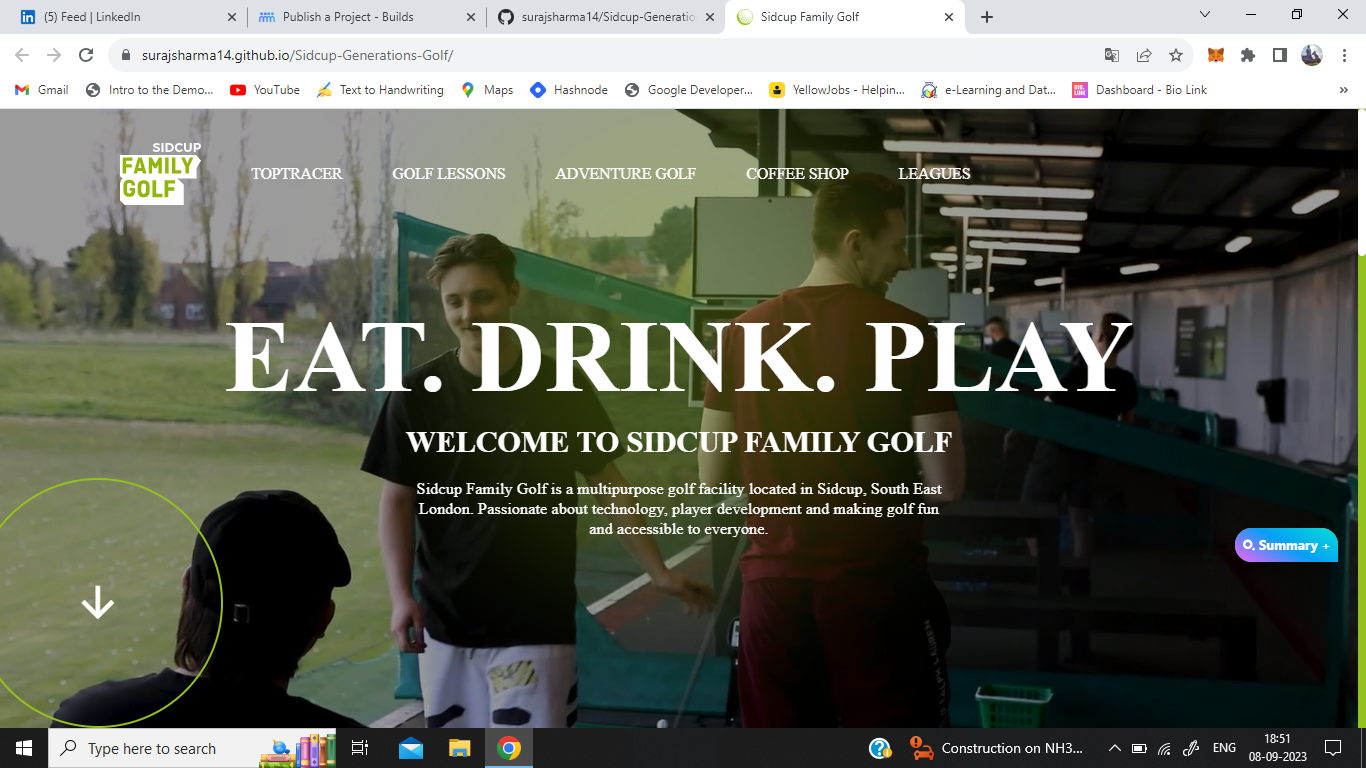The height and width of the screenshot is (768, 1366).
Task: Close the LinkedIn Feed tab
Action: click(x=232, y=17)
